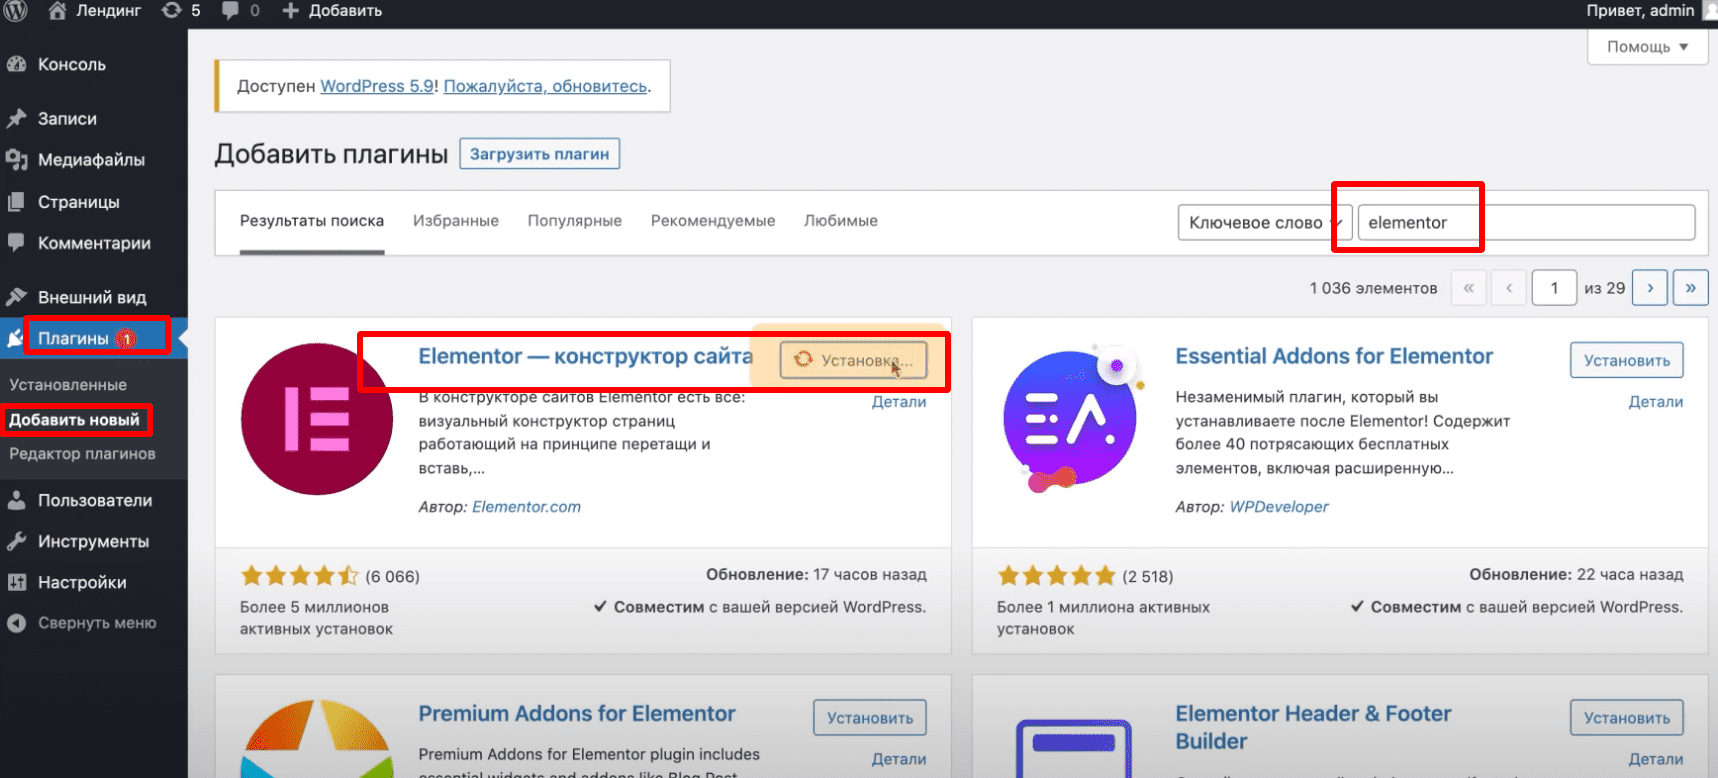
Task: Click the Инструменты wrench icon
Action: click(x=16, y=541)
